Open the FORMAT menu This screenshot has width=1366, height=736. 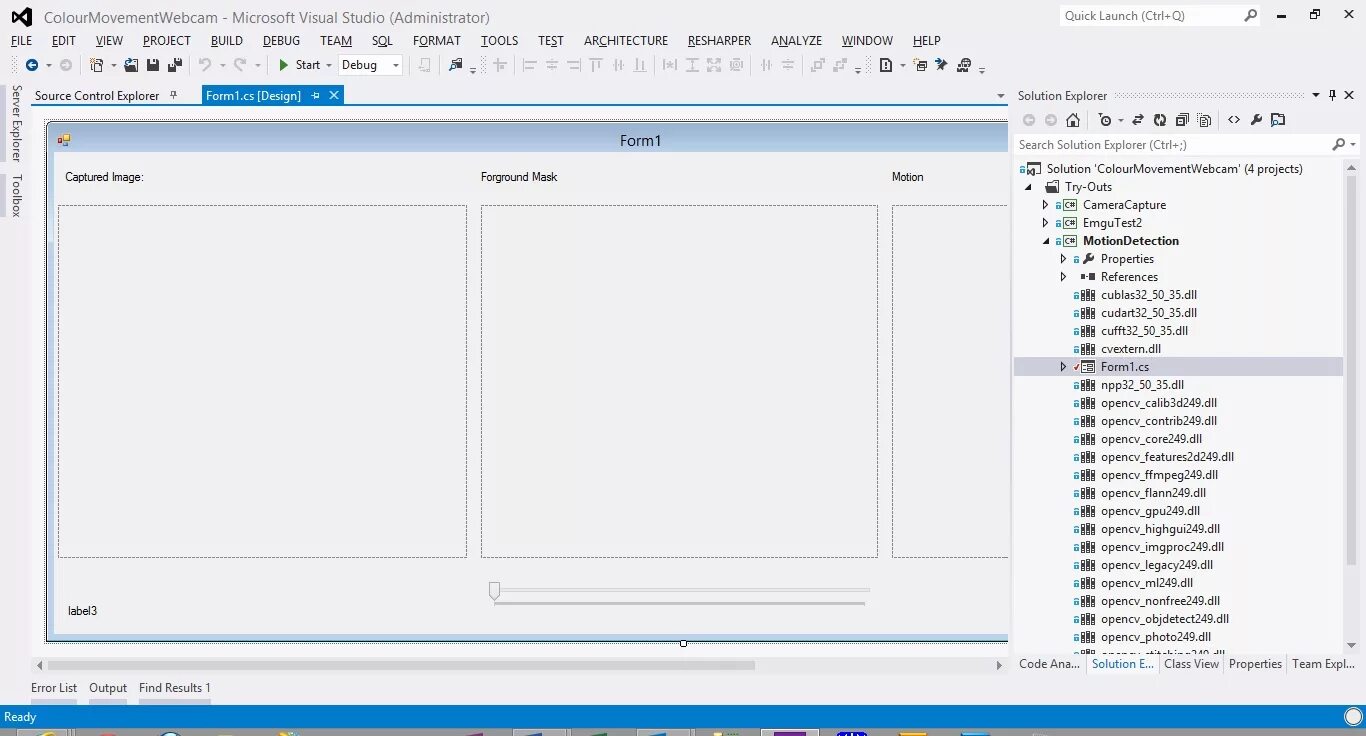(437, 41)
